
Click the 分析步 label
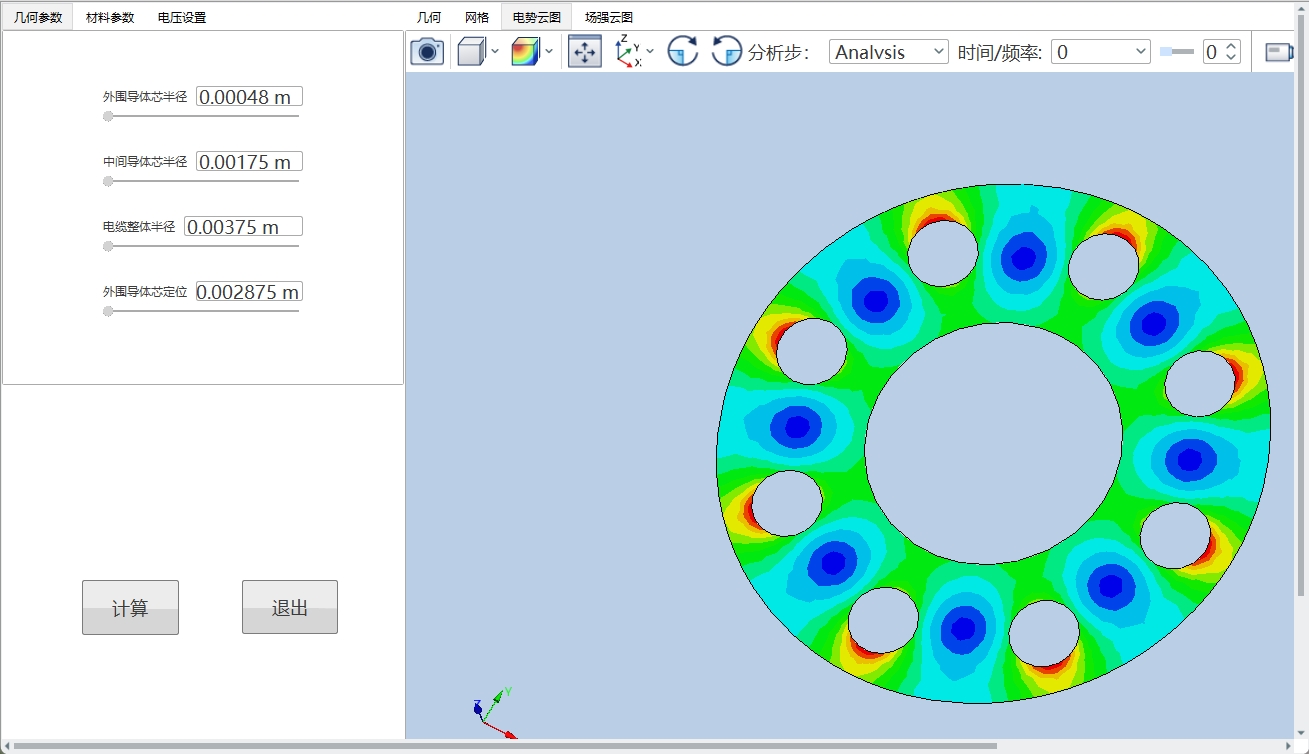pos(779,52)
